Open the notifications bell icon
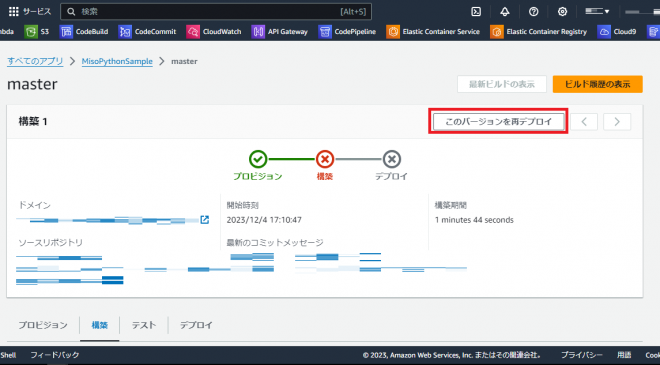The width and height of the screenshot is (660, 365). [x=505, y=12]
